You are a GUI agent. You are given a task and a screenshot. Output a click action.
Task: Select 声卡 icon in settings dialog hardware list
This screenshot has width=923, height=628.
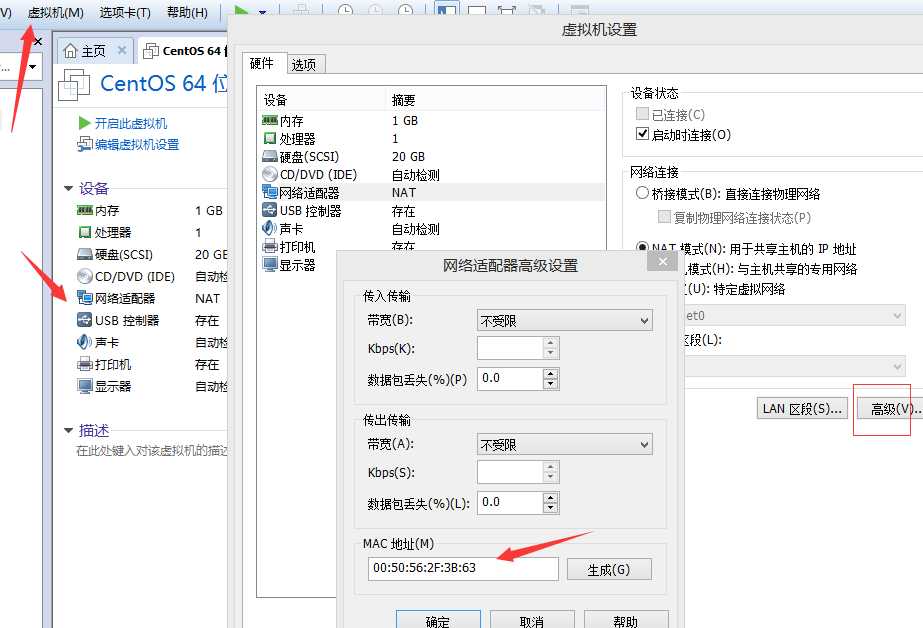click(x=270, y=228)
